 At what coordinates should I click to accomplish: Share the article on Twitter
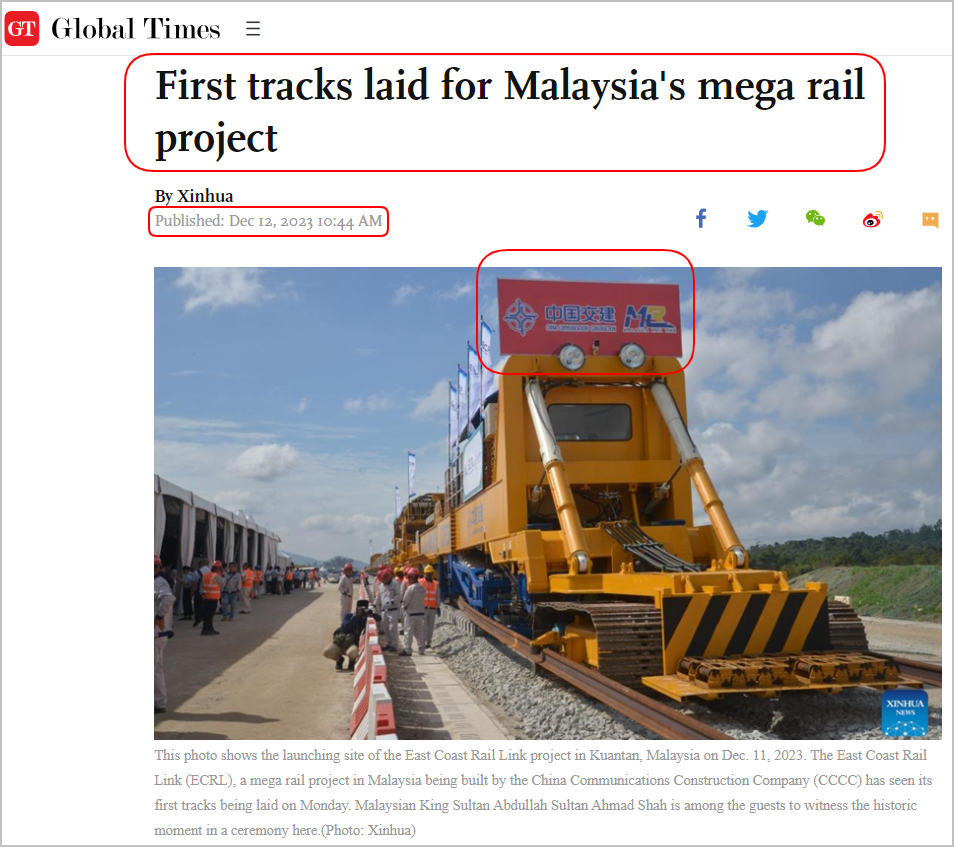pos(757,218)
